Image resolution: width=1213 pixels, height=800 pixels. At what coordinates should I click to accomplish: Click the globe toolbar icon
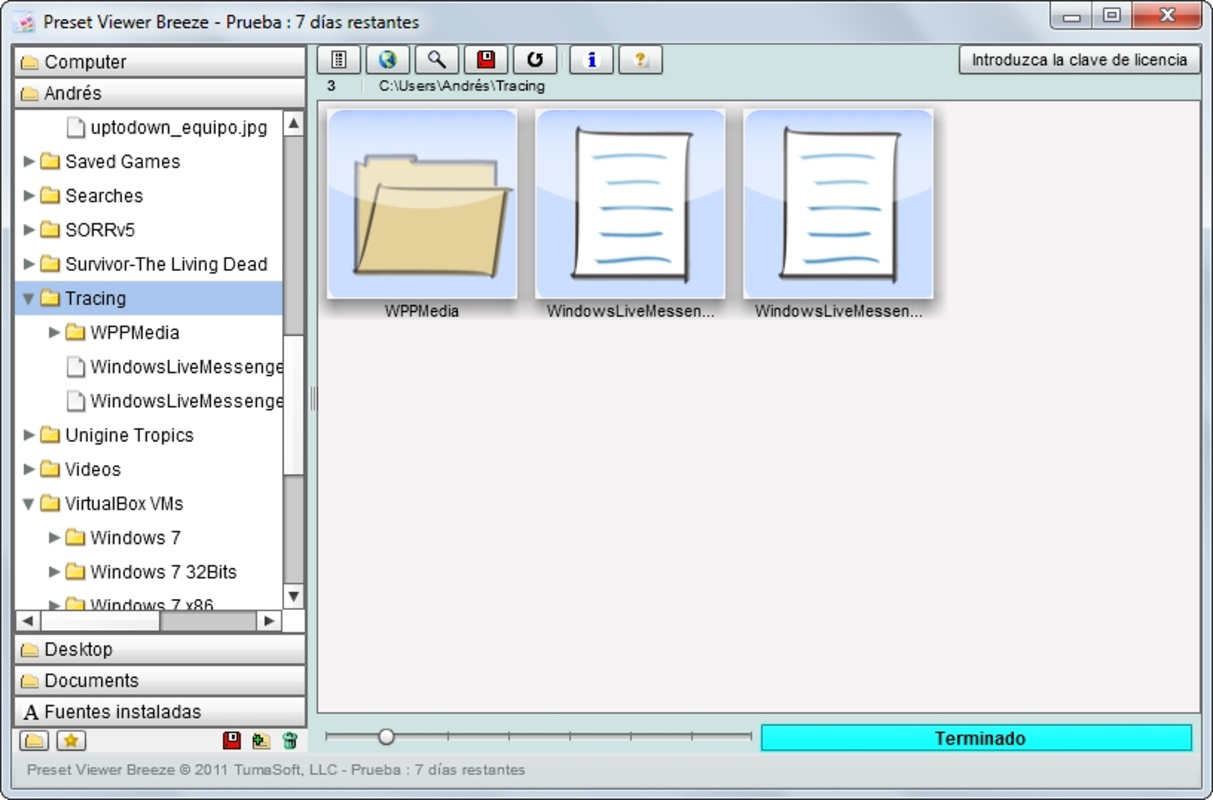coord(388,60)
